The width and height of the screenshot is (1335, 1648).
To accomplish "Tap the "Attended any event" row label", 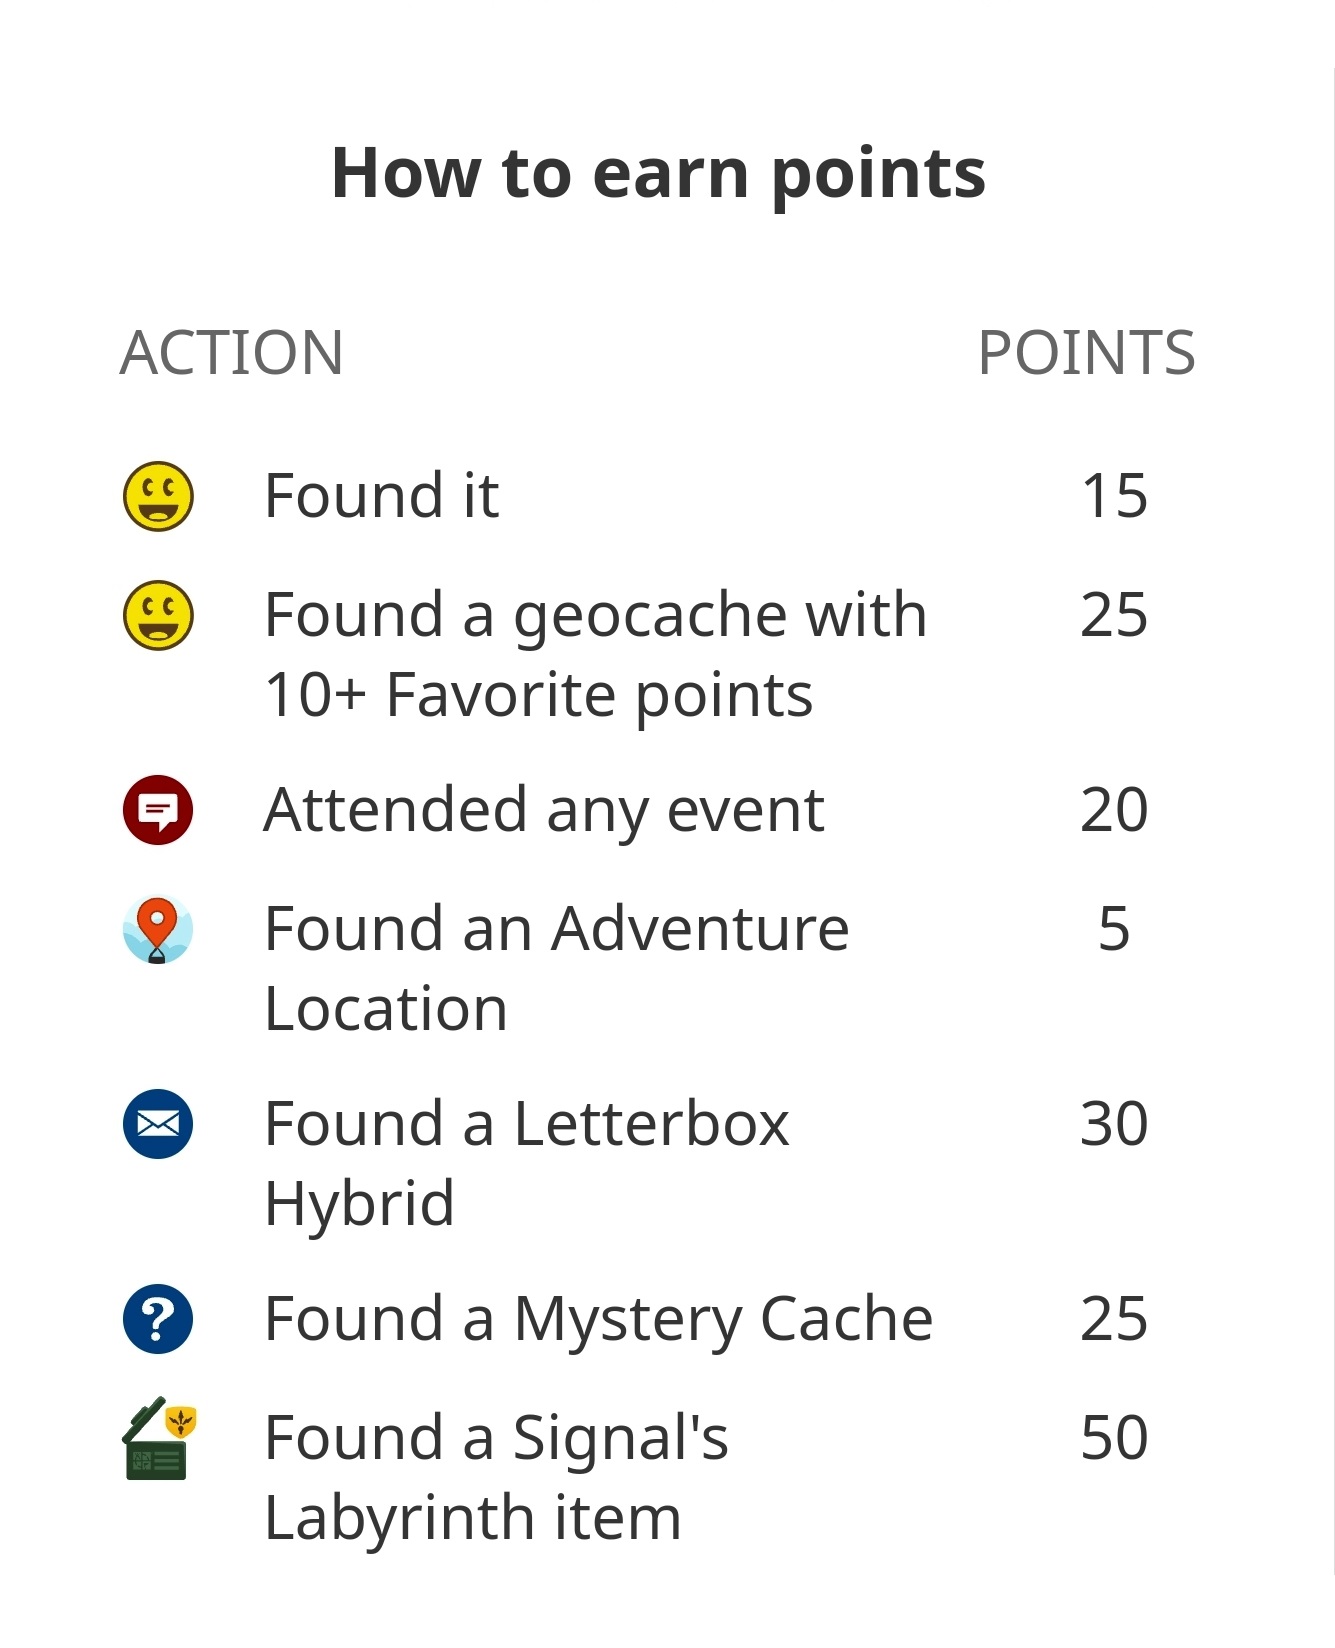I will tap(544, 810).
